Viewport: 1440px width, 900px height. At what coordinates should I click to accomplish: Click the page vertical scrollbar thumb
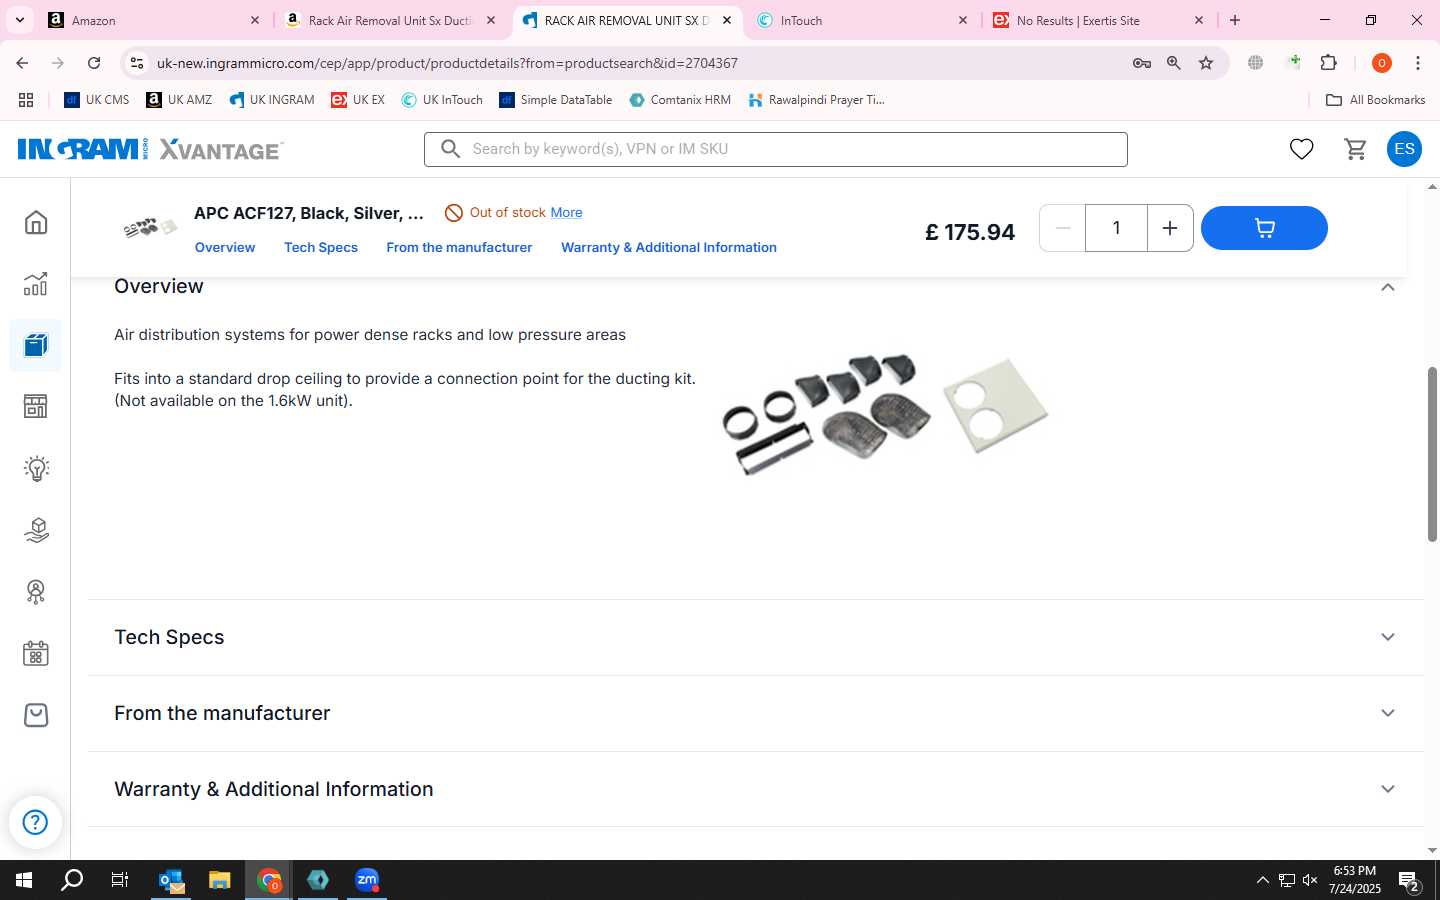click(x=1432, y=455)
